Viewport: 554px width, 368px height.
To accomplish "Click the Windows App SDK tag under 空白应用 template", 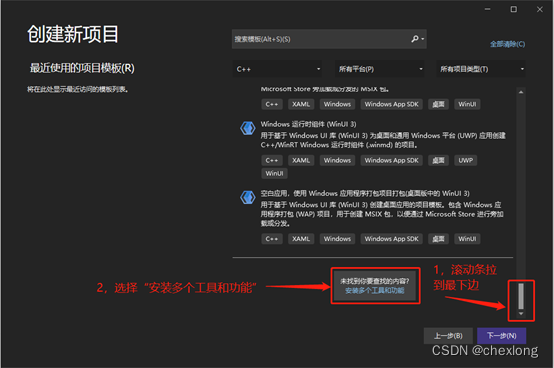I will 391,239.
